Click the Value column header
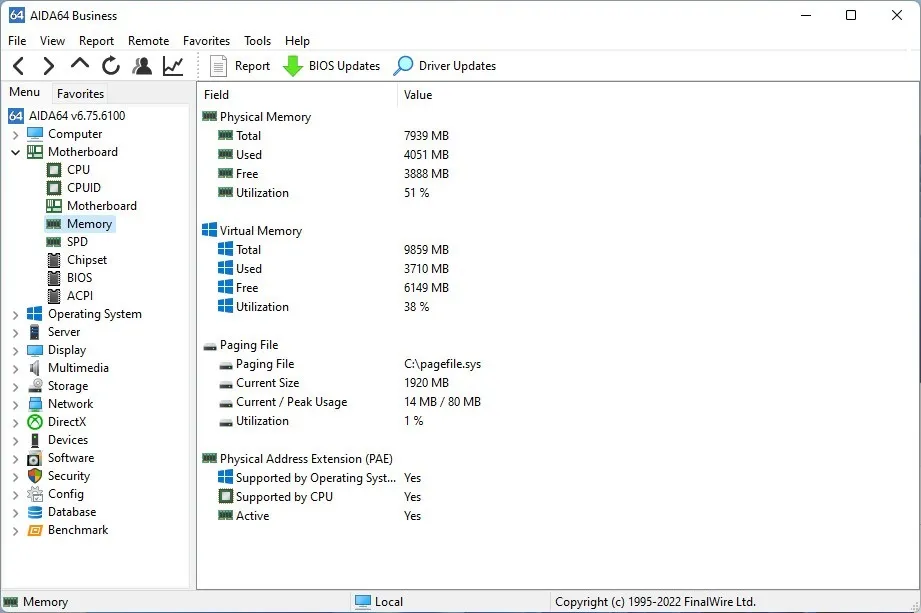The height and width of the screenshot is (613, 921). pyautogui.click(x=417, y=95)
